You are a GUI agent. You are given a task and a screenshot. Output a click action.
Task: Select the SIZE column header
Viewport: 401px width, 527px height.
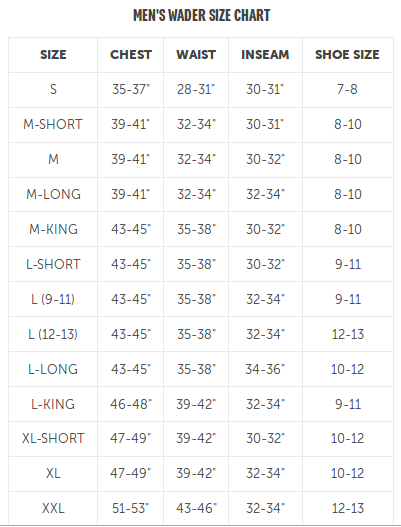click(x=53, y=54)
